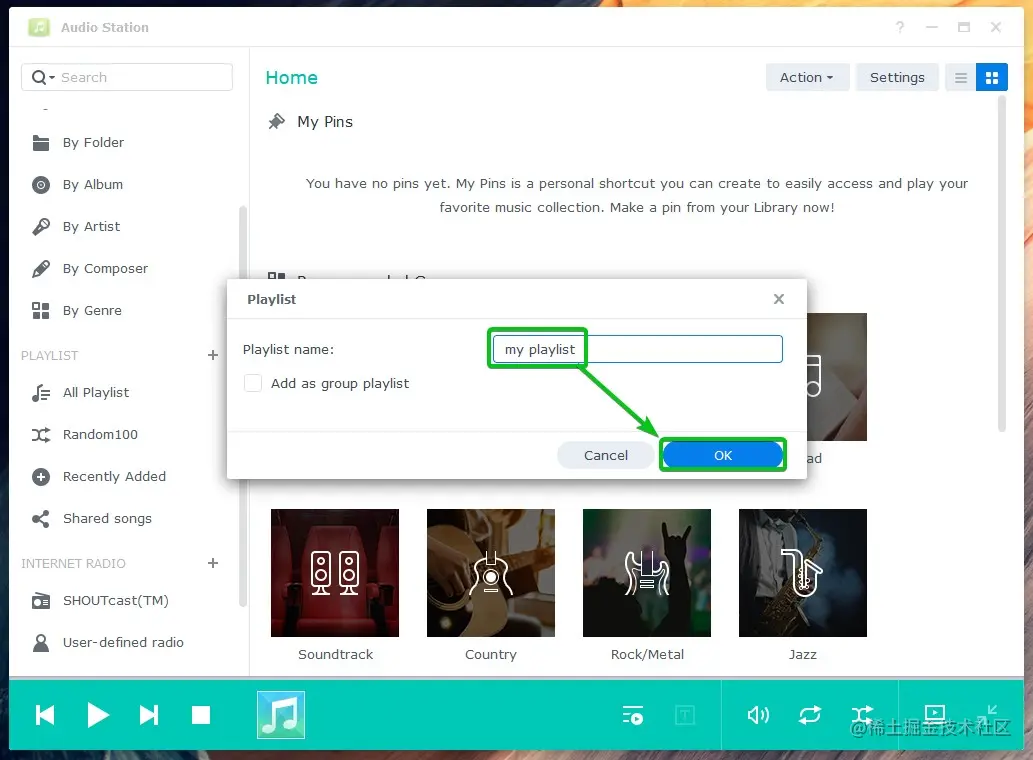Image resolution: width=1033 pixels, height=760 pixels.
Task: Cancel the Playlist dialog
Action: (605, 455)
